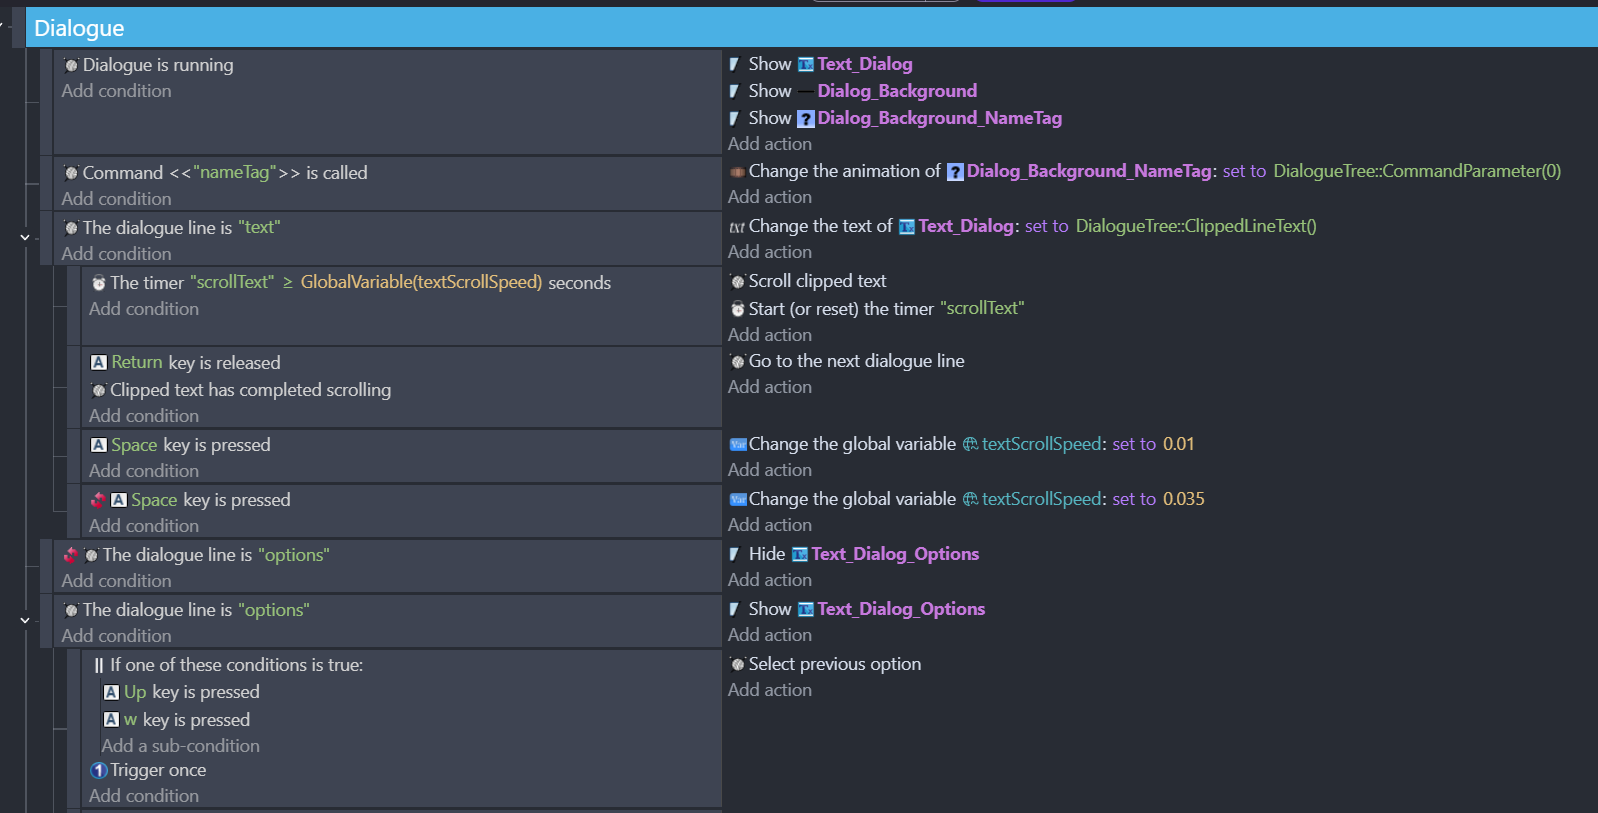
Task: Click the red inverted icon on the "options" dialogue line condition
Action: 70,555
